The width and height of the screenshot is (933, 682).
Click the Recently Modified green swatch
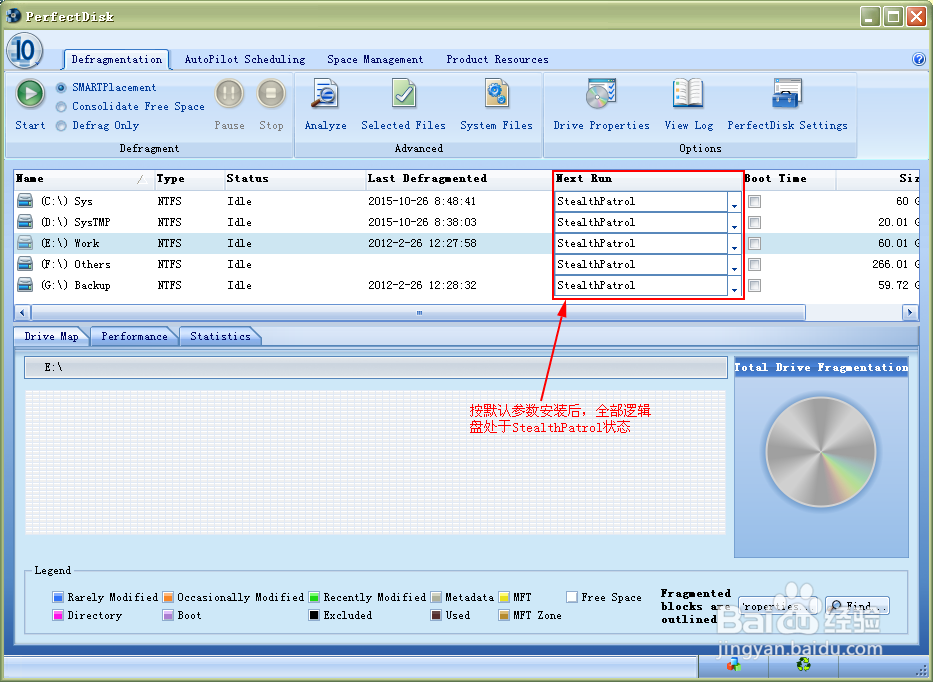314,597
